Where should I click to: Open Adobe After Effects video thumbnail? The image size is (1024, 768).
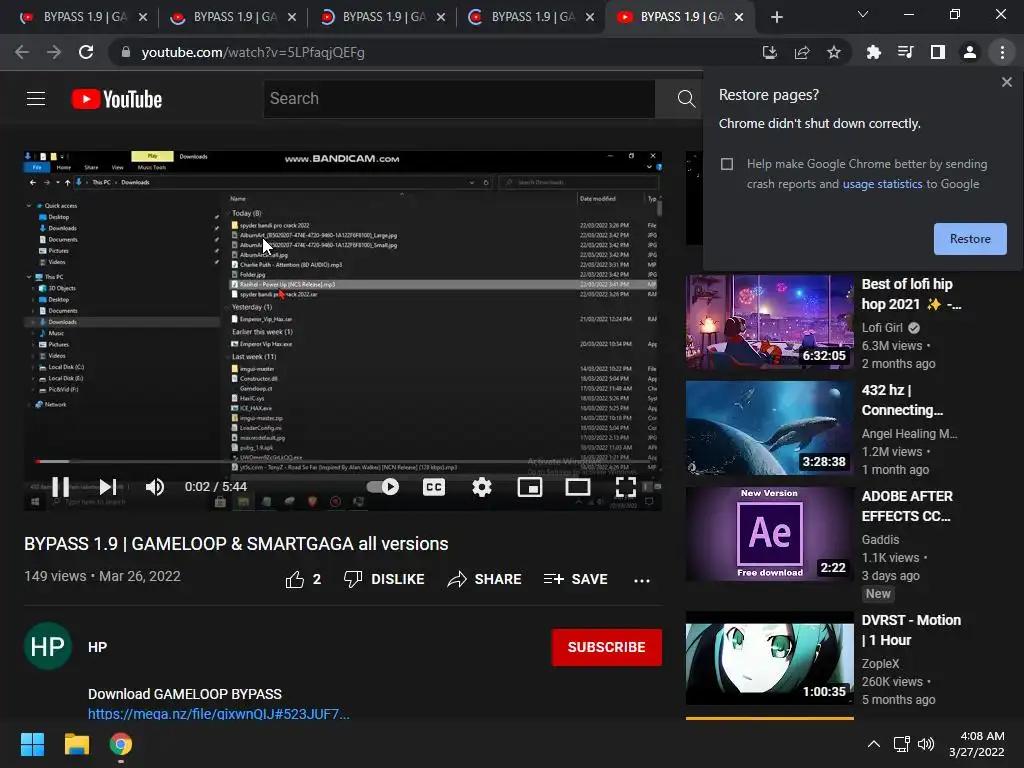pyautogui.click(x=769, y=534)
